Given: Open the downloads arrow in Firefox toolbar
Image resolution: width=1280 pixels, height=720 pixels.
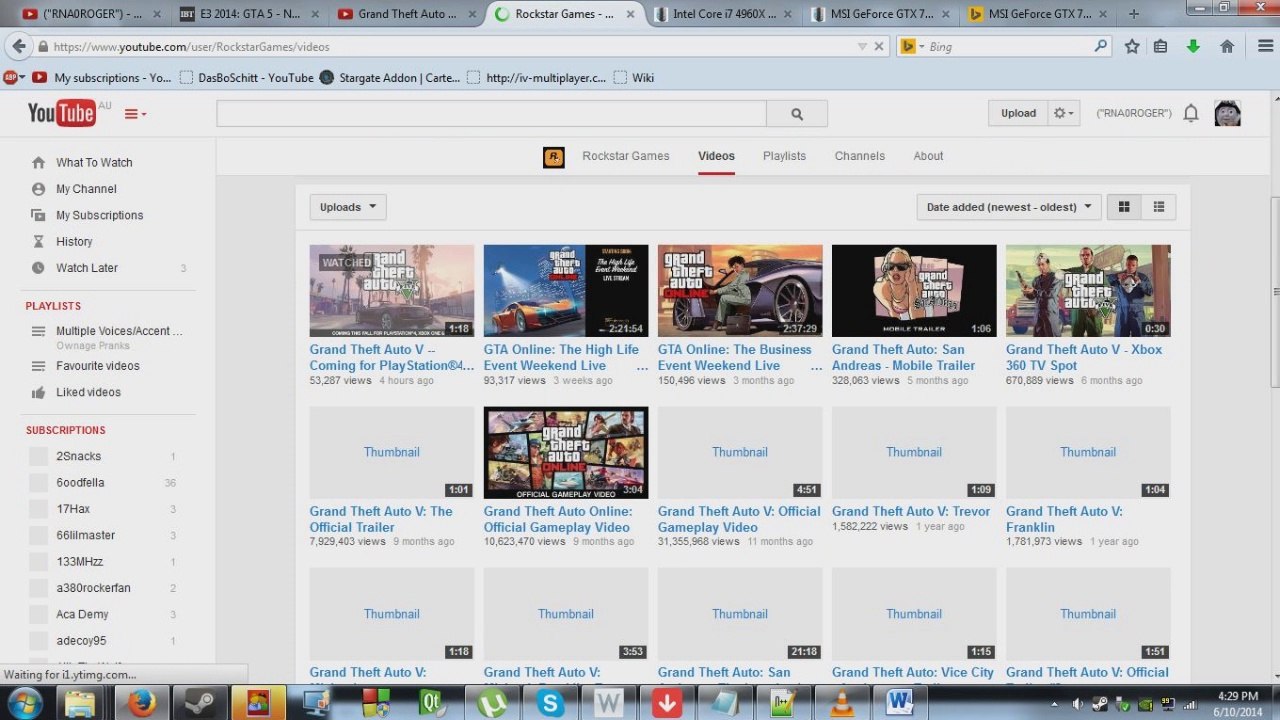Looking at the screenshot, I should point(1193,46).
